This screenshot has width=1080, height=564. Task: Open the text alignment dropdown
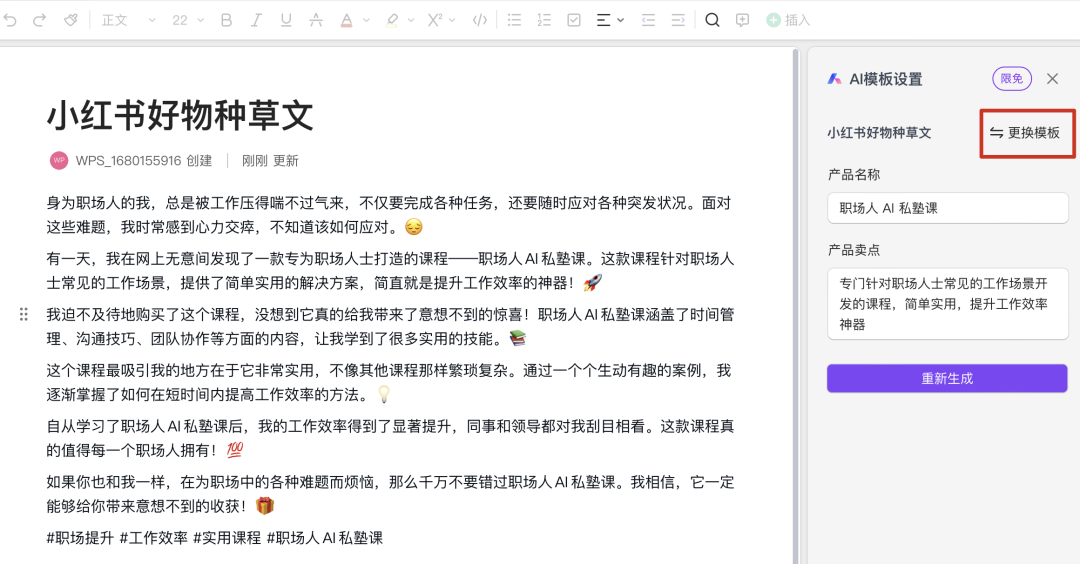point(610,20)
